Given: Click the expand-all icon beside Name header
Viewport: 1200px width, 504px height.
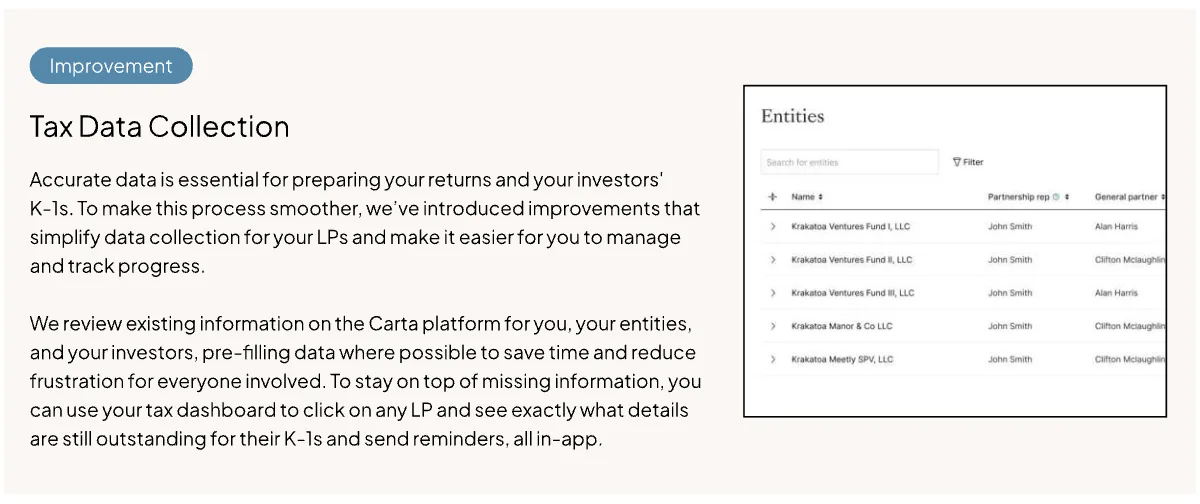Looking at the screenshot, I should 772,197.
